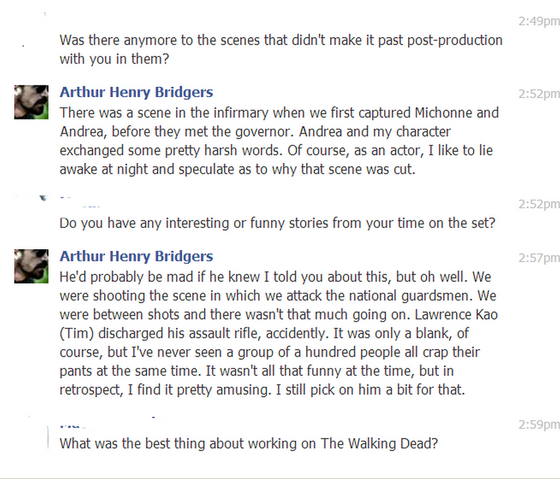Select the question about working on Walking Dead

249,443
